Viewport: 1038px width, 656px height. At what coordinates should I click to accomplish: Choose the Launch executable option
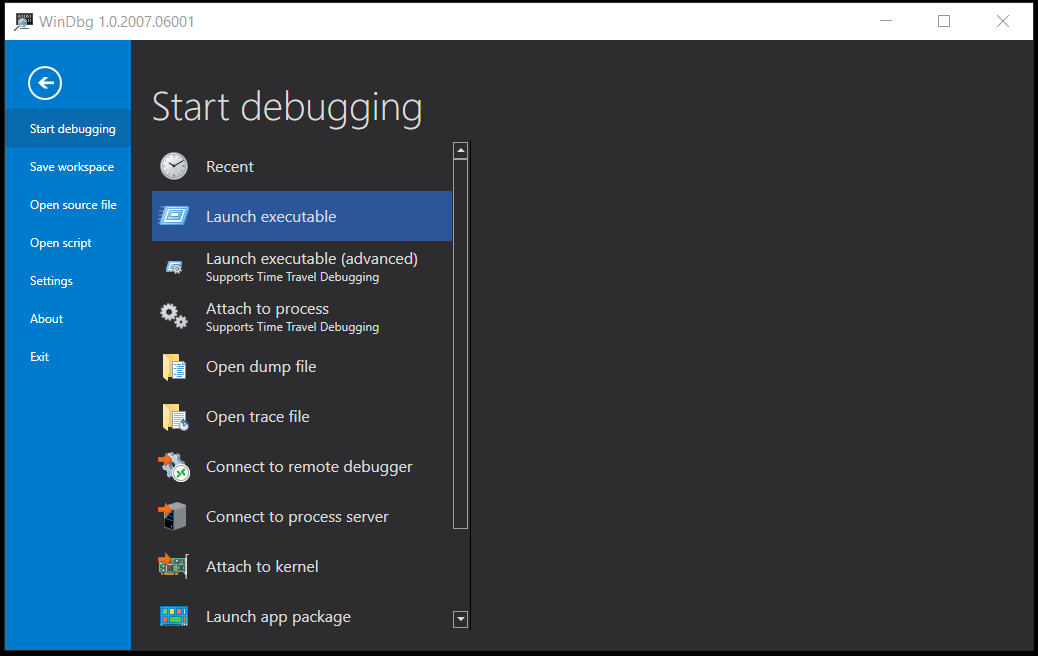(x=302, y=216)
